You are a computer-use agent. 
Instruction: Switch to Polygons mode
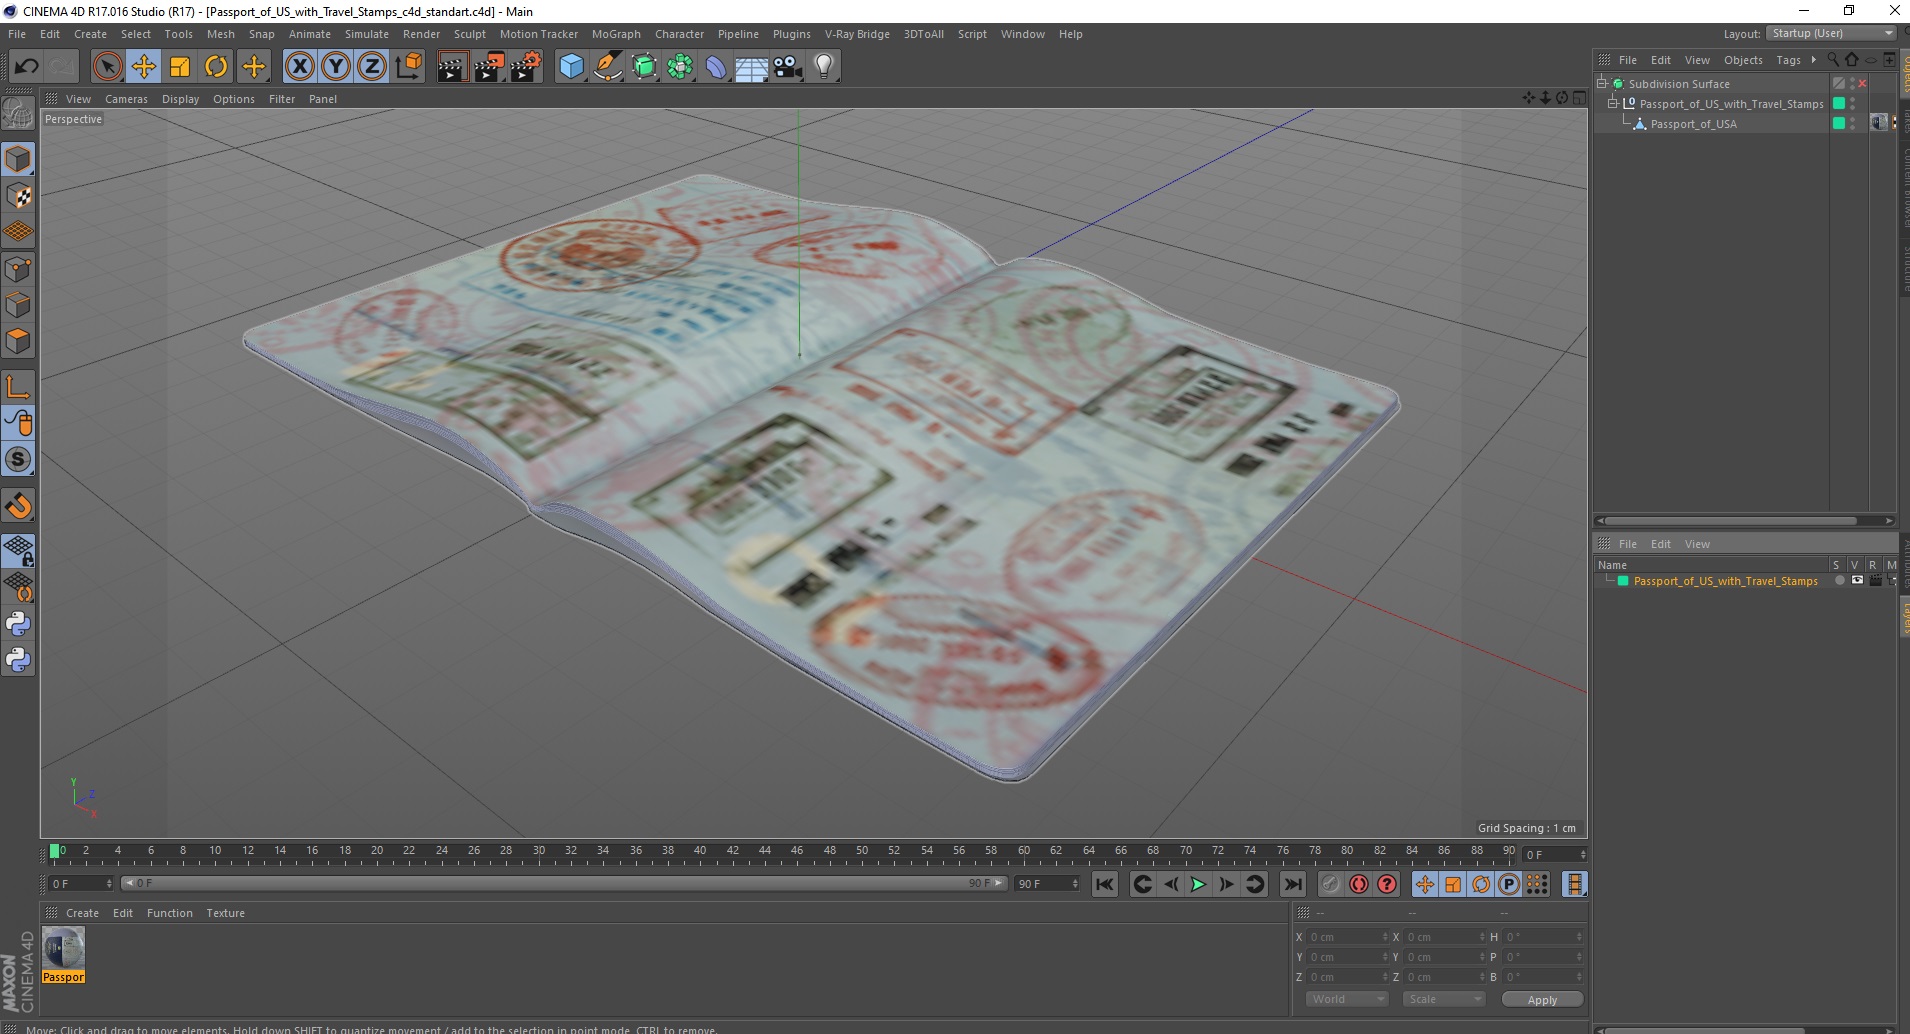[18, 341]
